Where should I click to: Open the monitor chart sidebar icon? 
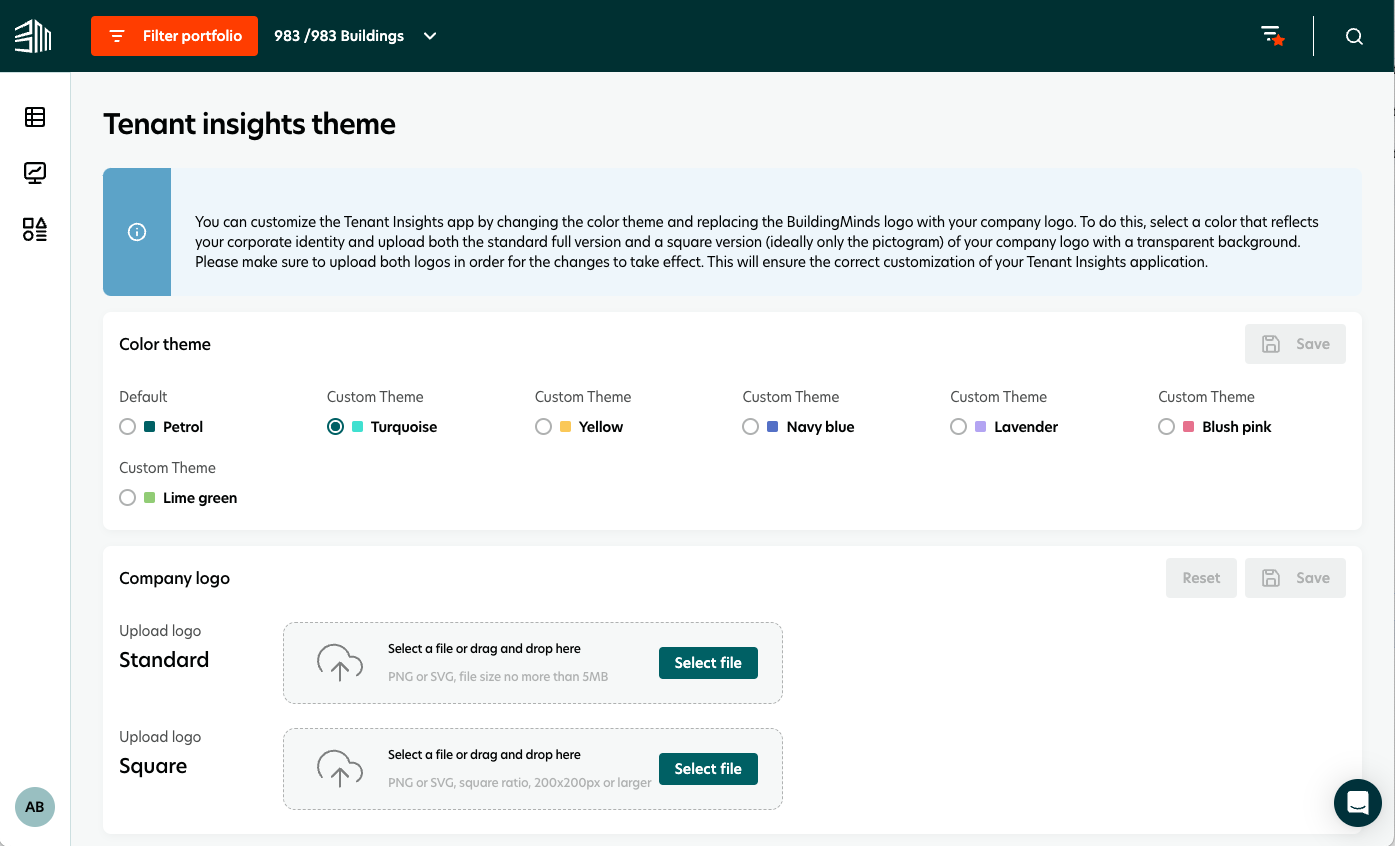coord(35,173)
